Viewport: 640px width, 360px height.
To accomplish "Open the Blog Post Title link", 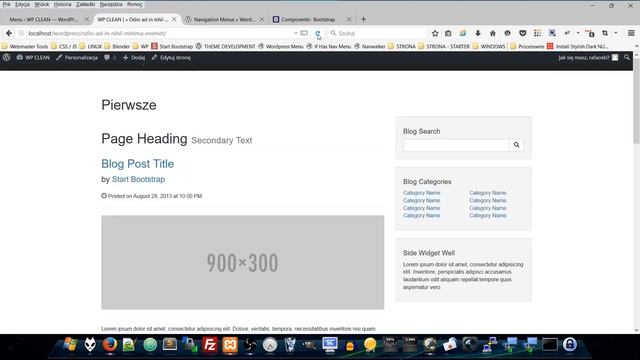I will tap(138, 164).
